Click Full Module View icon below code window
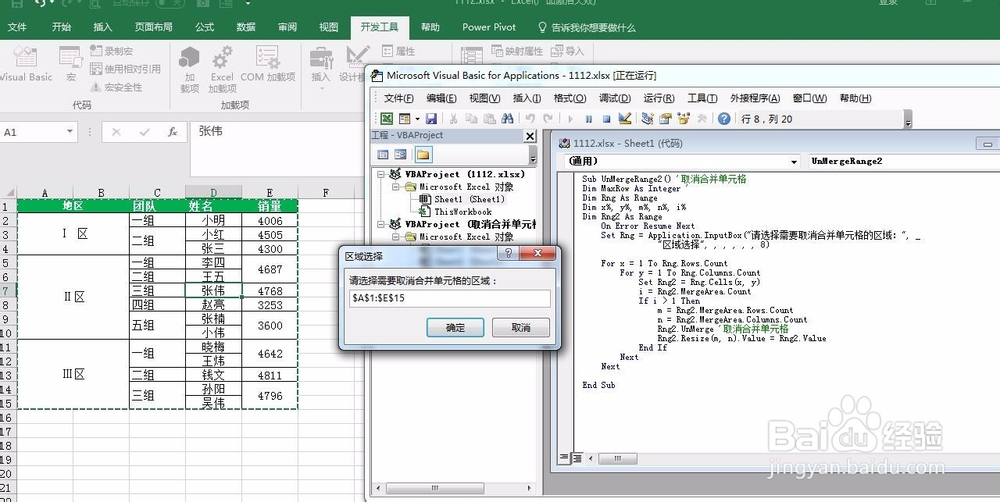This screenshot has width=1000, height=502. [577, 458]
